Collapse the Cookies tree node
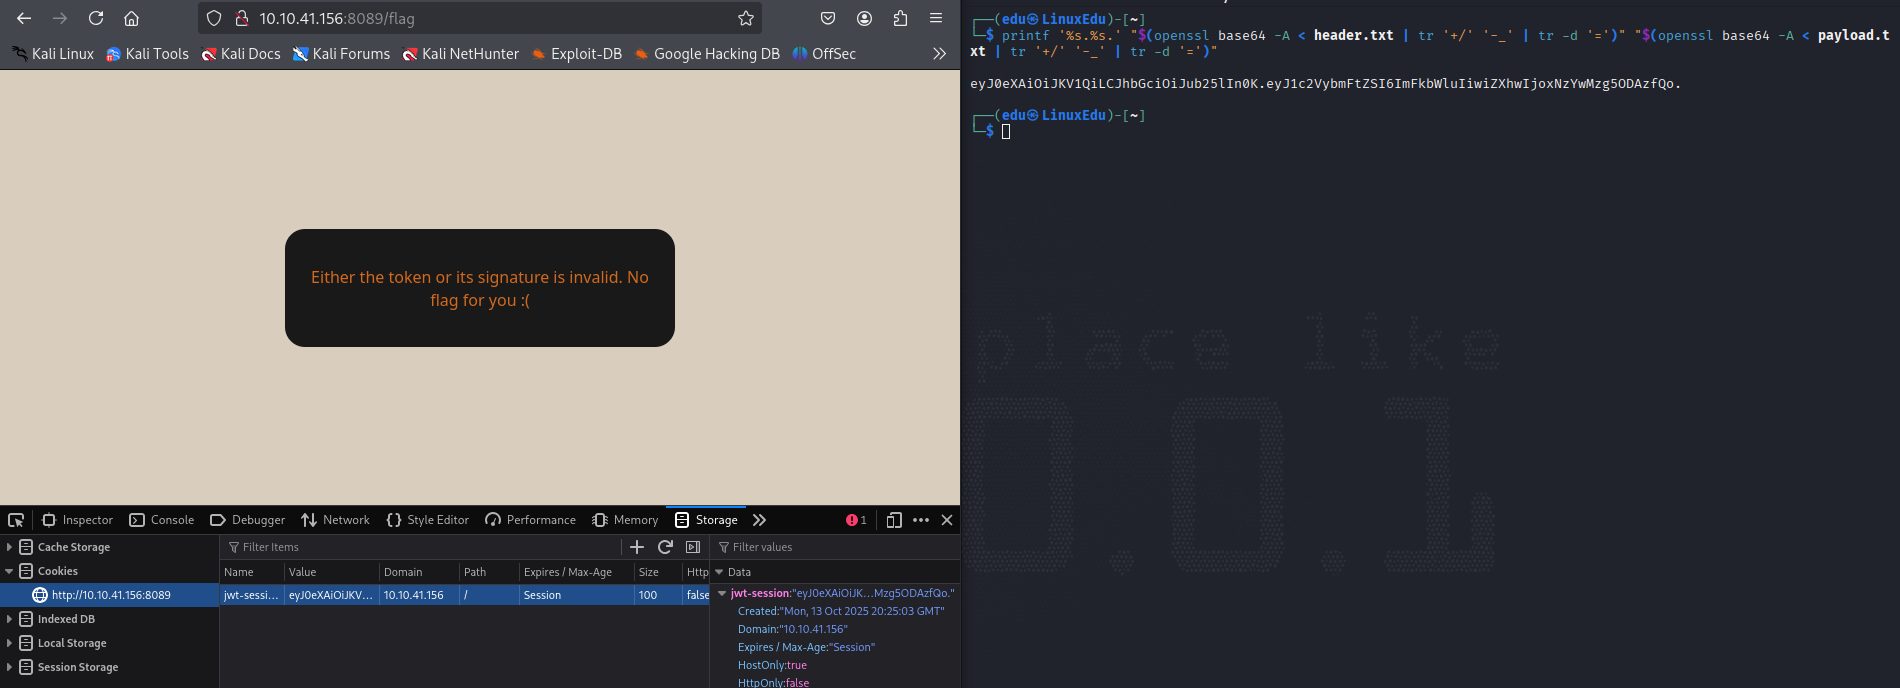 [x=9, y=571]
